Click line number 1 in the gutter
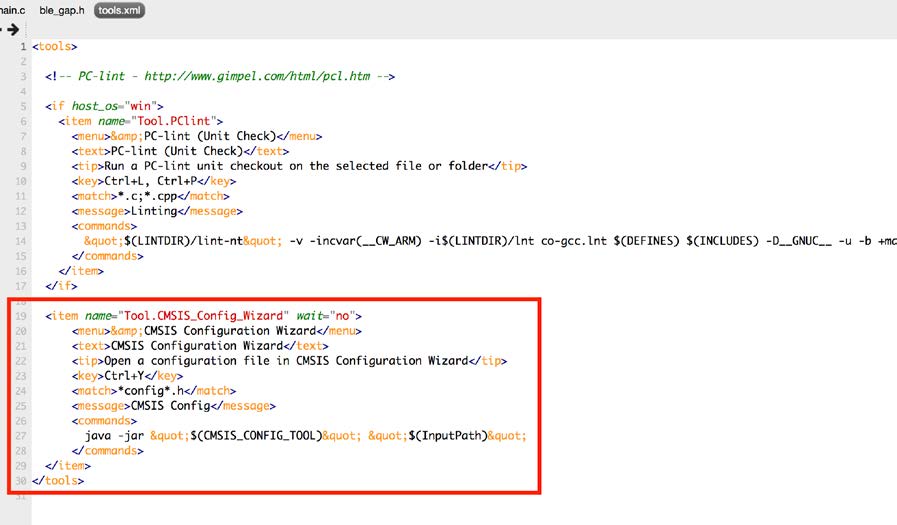The image size is (897, 525). click(x=23, y=46)
